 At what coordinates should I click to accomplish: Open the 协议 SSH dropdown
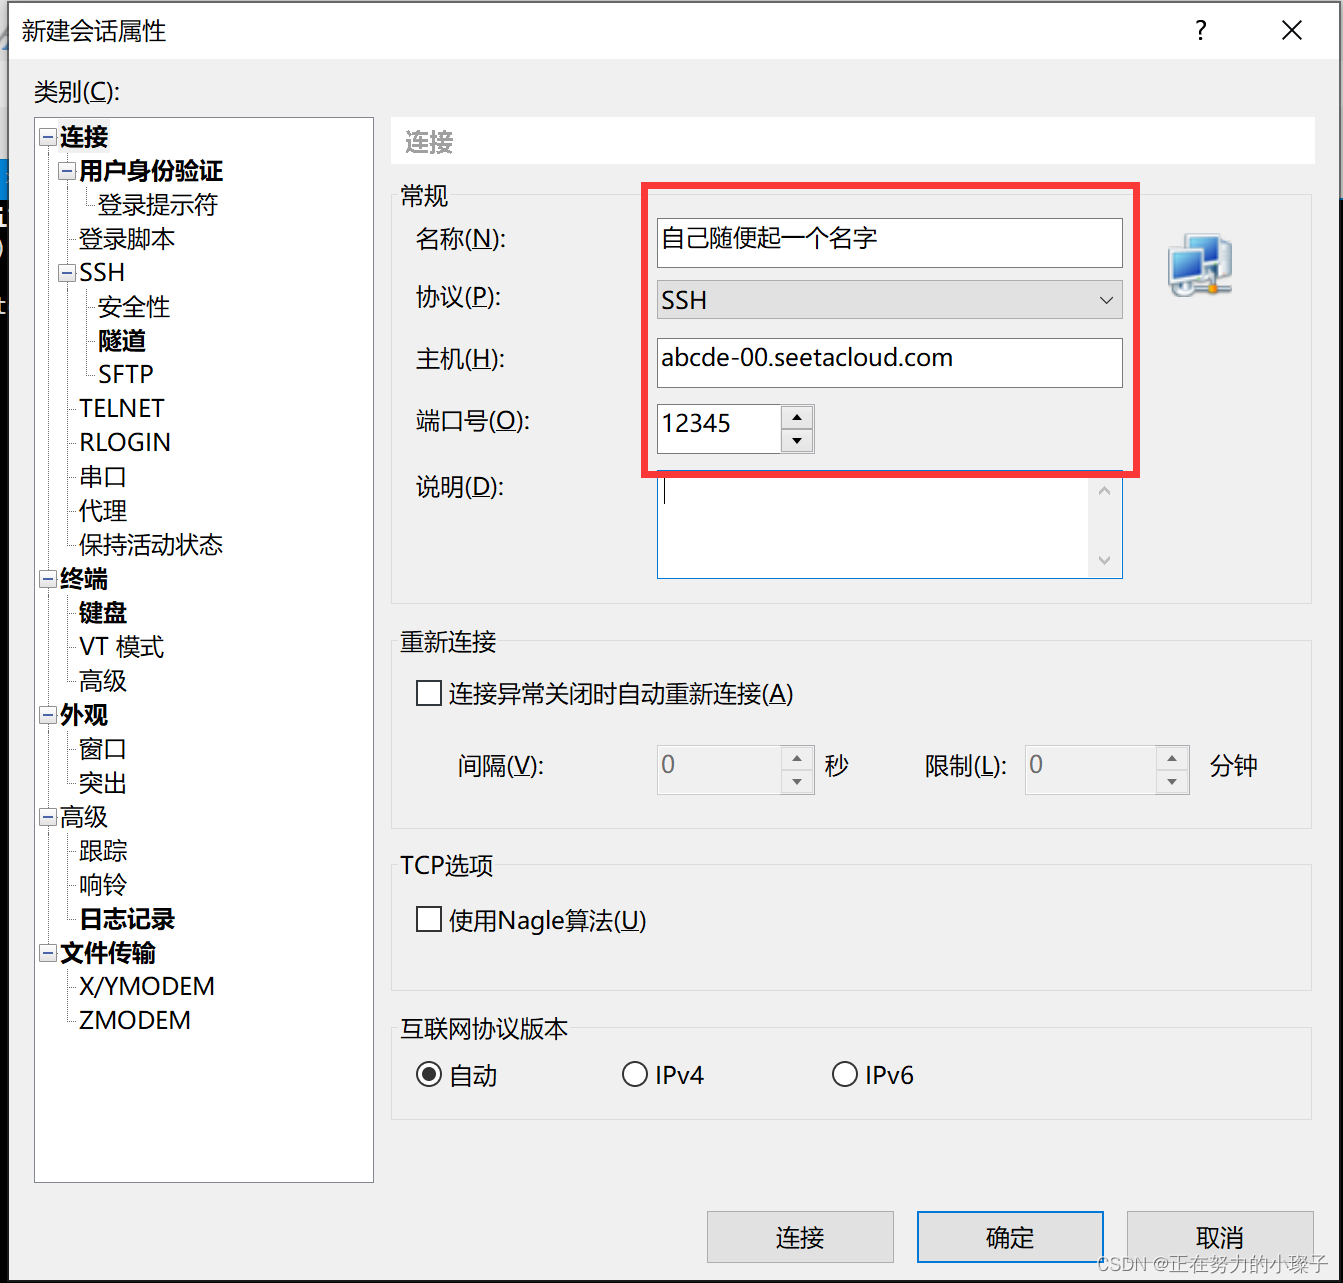click(x=889, y=300)
